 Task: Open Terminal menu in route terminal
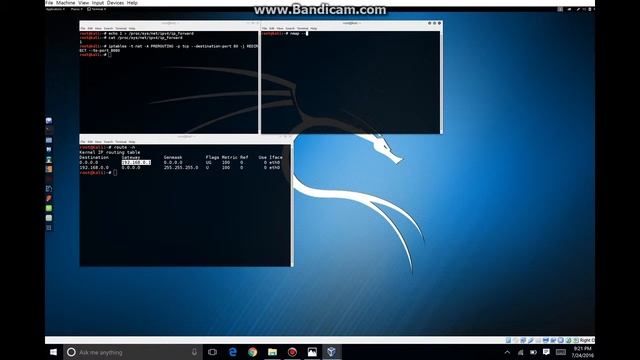point(121,142)
